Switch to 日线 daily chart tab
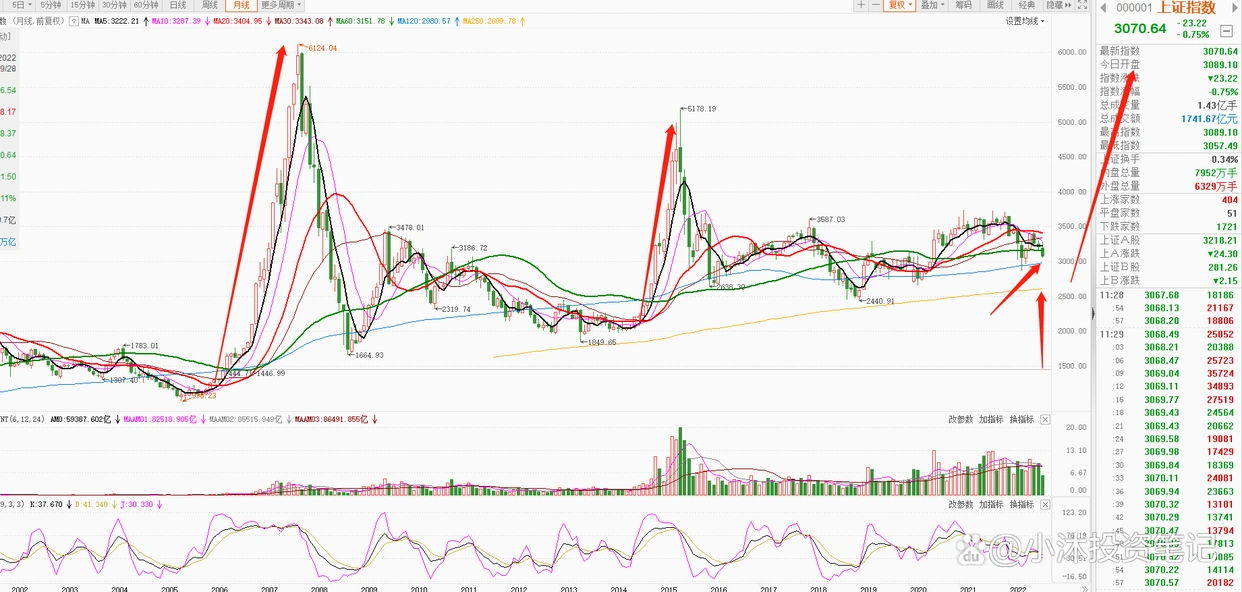This screenshot has height=592, width=1242. point(178,5)
